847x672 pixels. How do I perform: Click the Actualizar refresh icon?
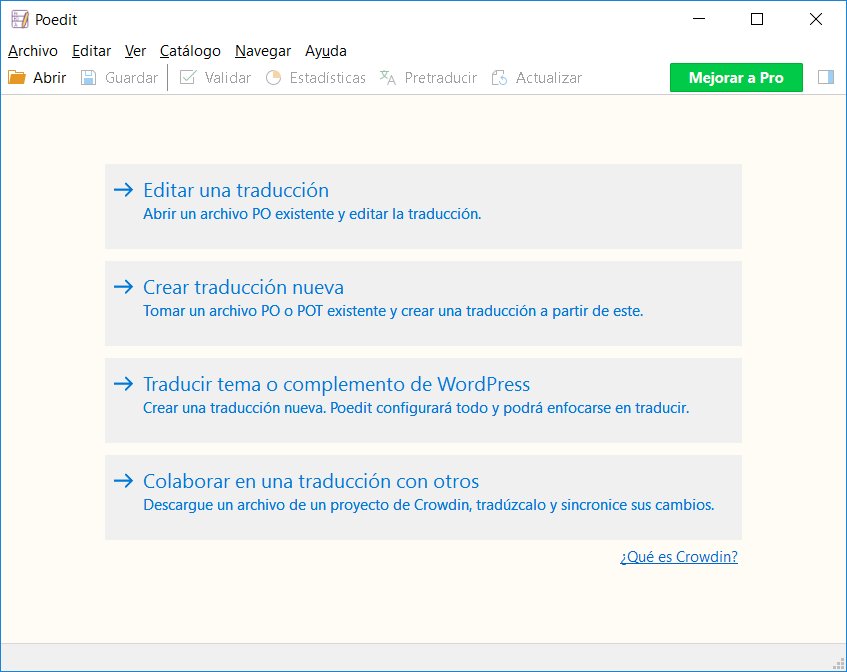tap(499, 78)
